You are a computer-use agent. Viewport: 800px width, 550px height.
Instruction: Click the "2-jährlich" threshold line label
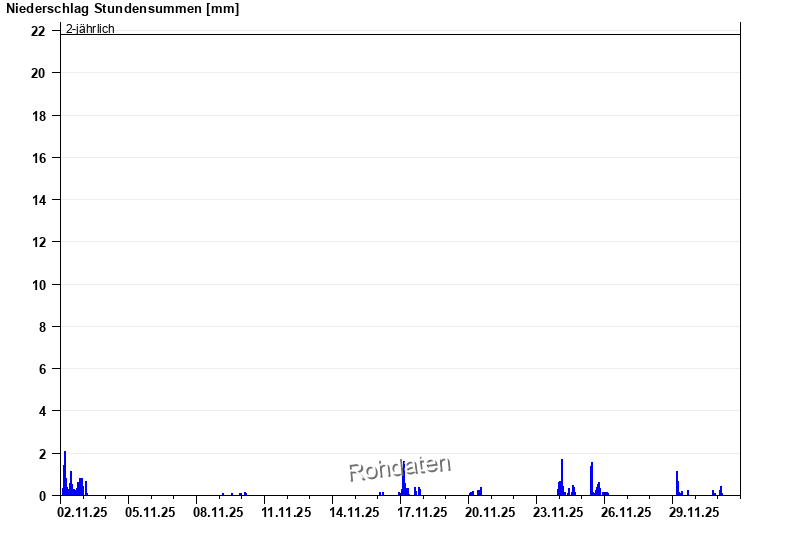[90, 28]
